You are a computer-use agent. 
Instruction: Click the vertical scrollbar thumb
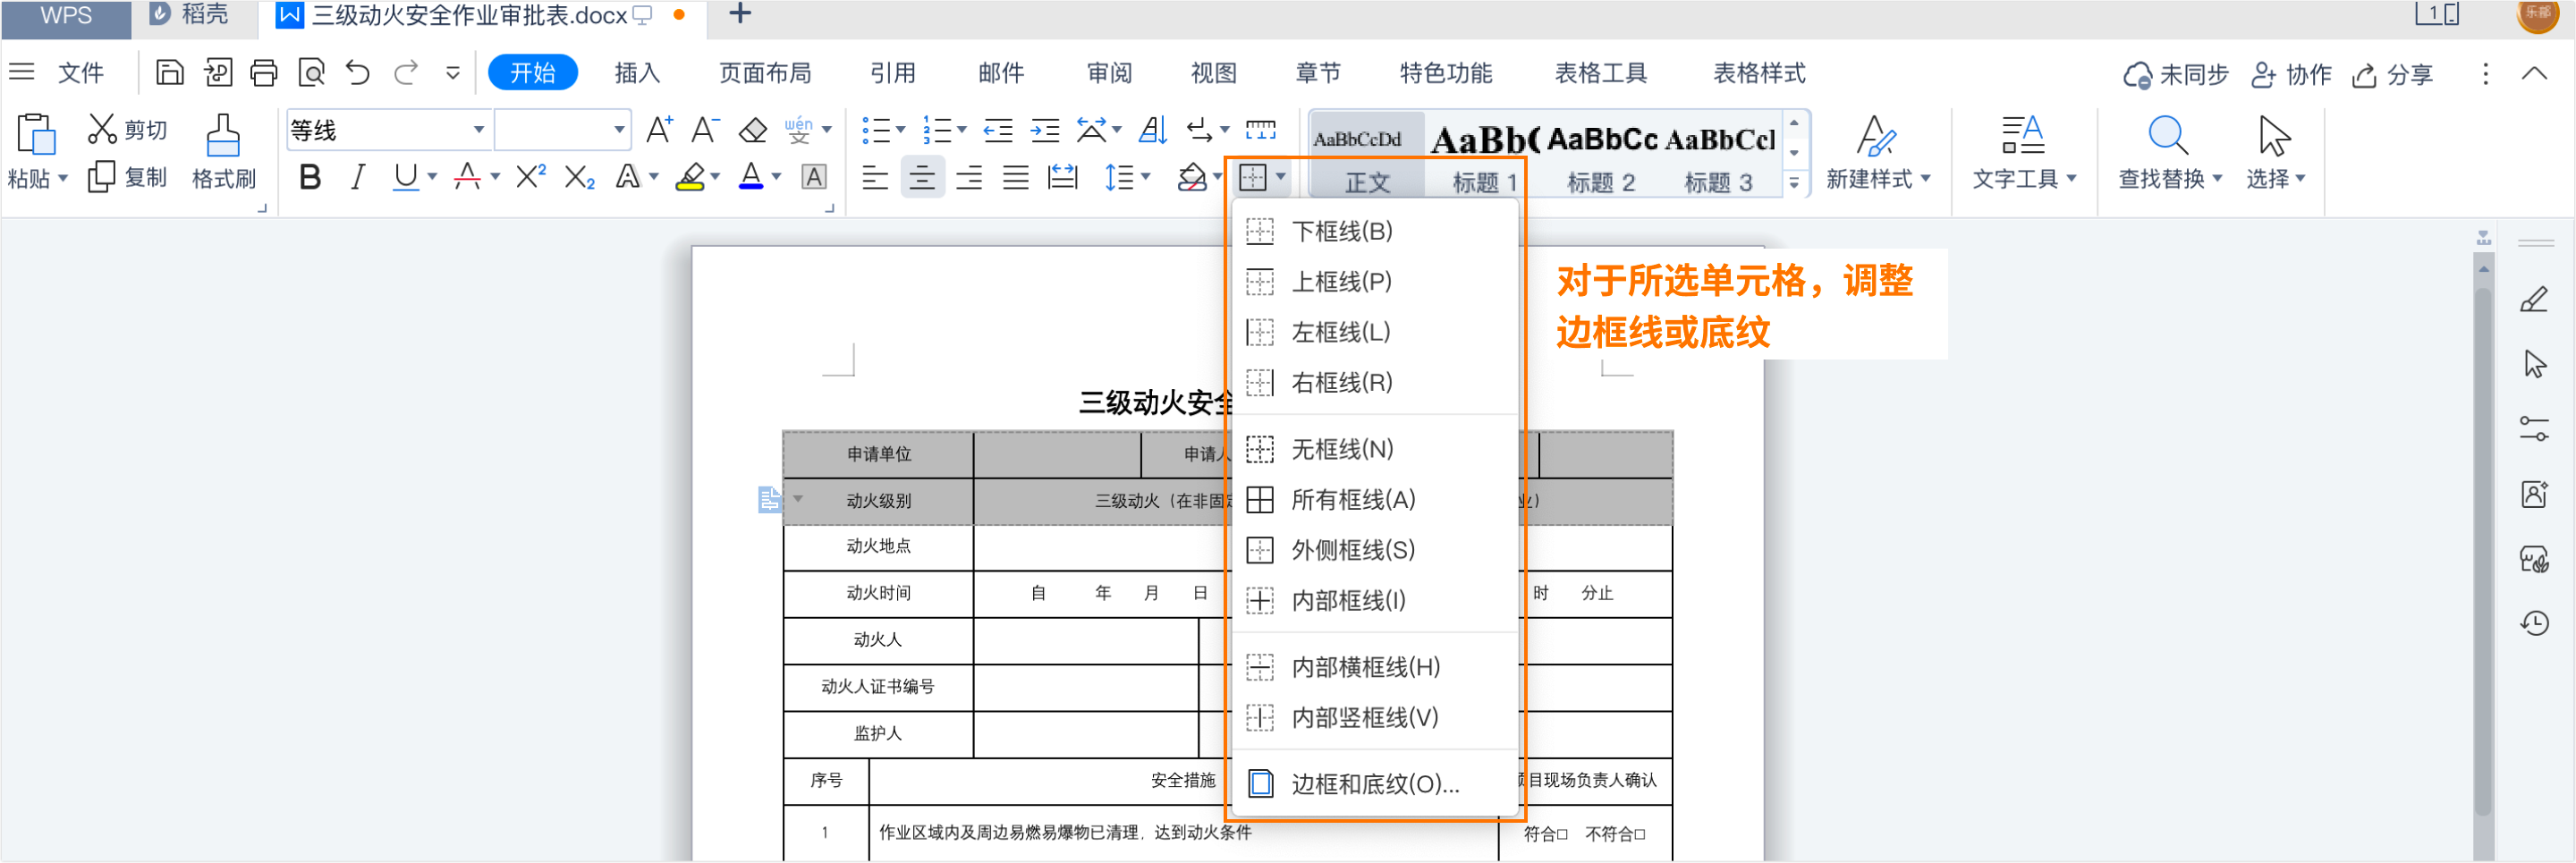(2483, 550)
